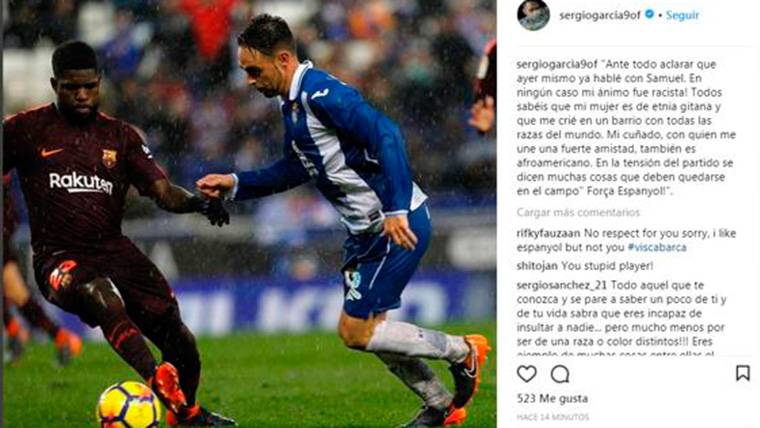Open sergiosanchez_21 commenter profile
This screenshot has height=428, width=760.
(561, 285)
